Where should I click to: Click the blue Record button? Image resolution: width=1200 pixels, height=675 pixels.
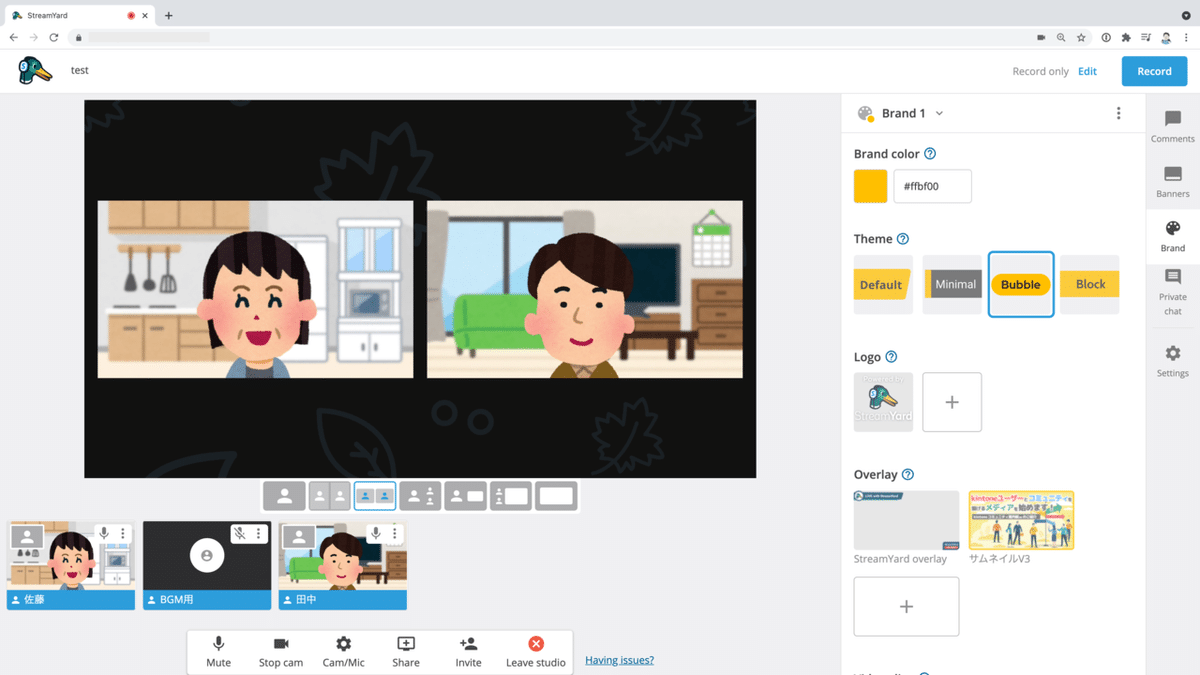(1154, 71)
